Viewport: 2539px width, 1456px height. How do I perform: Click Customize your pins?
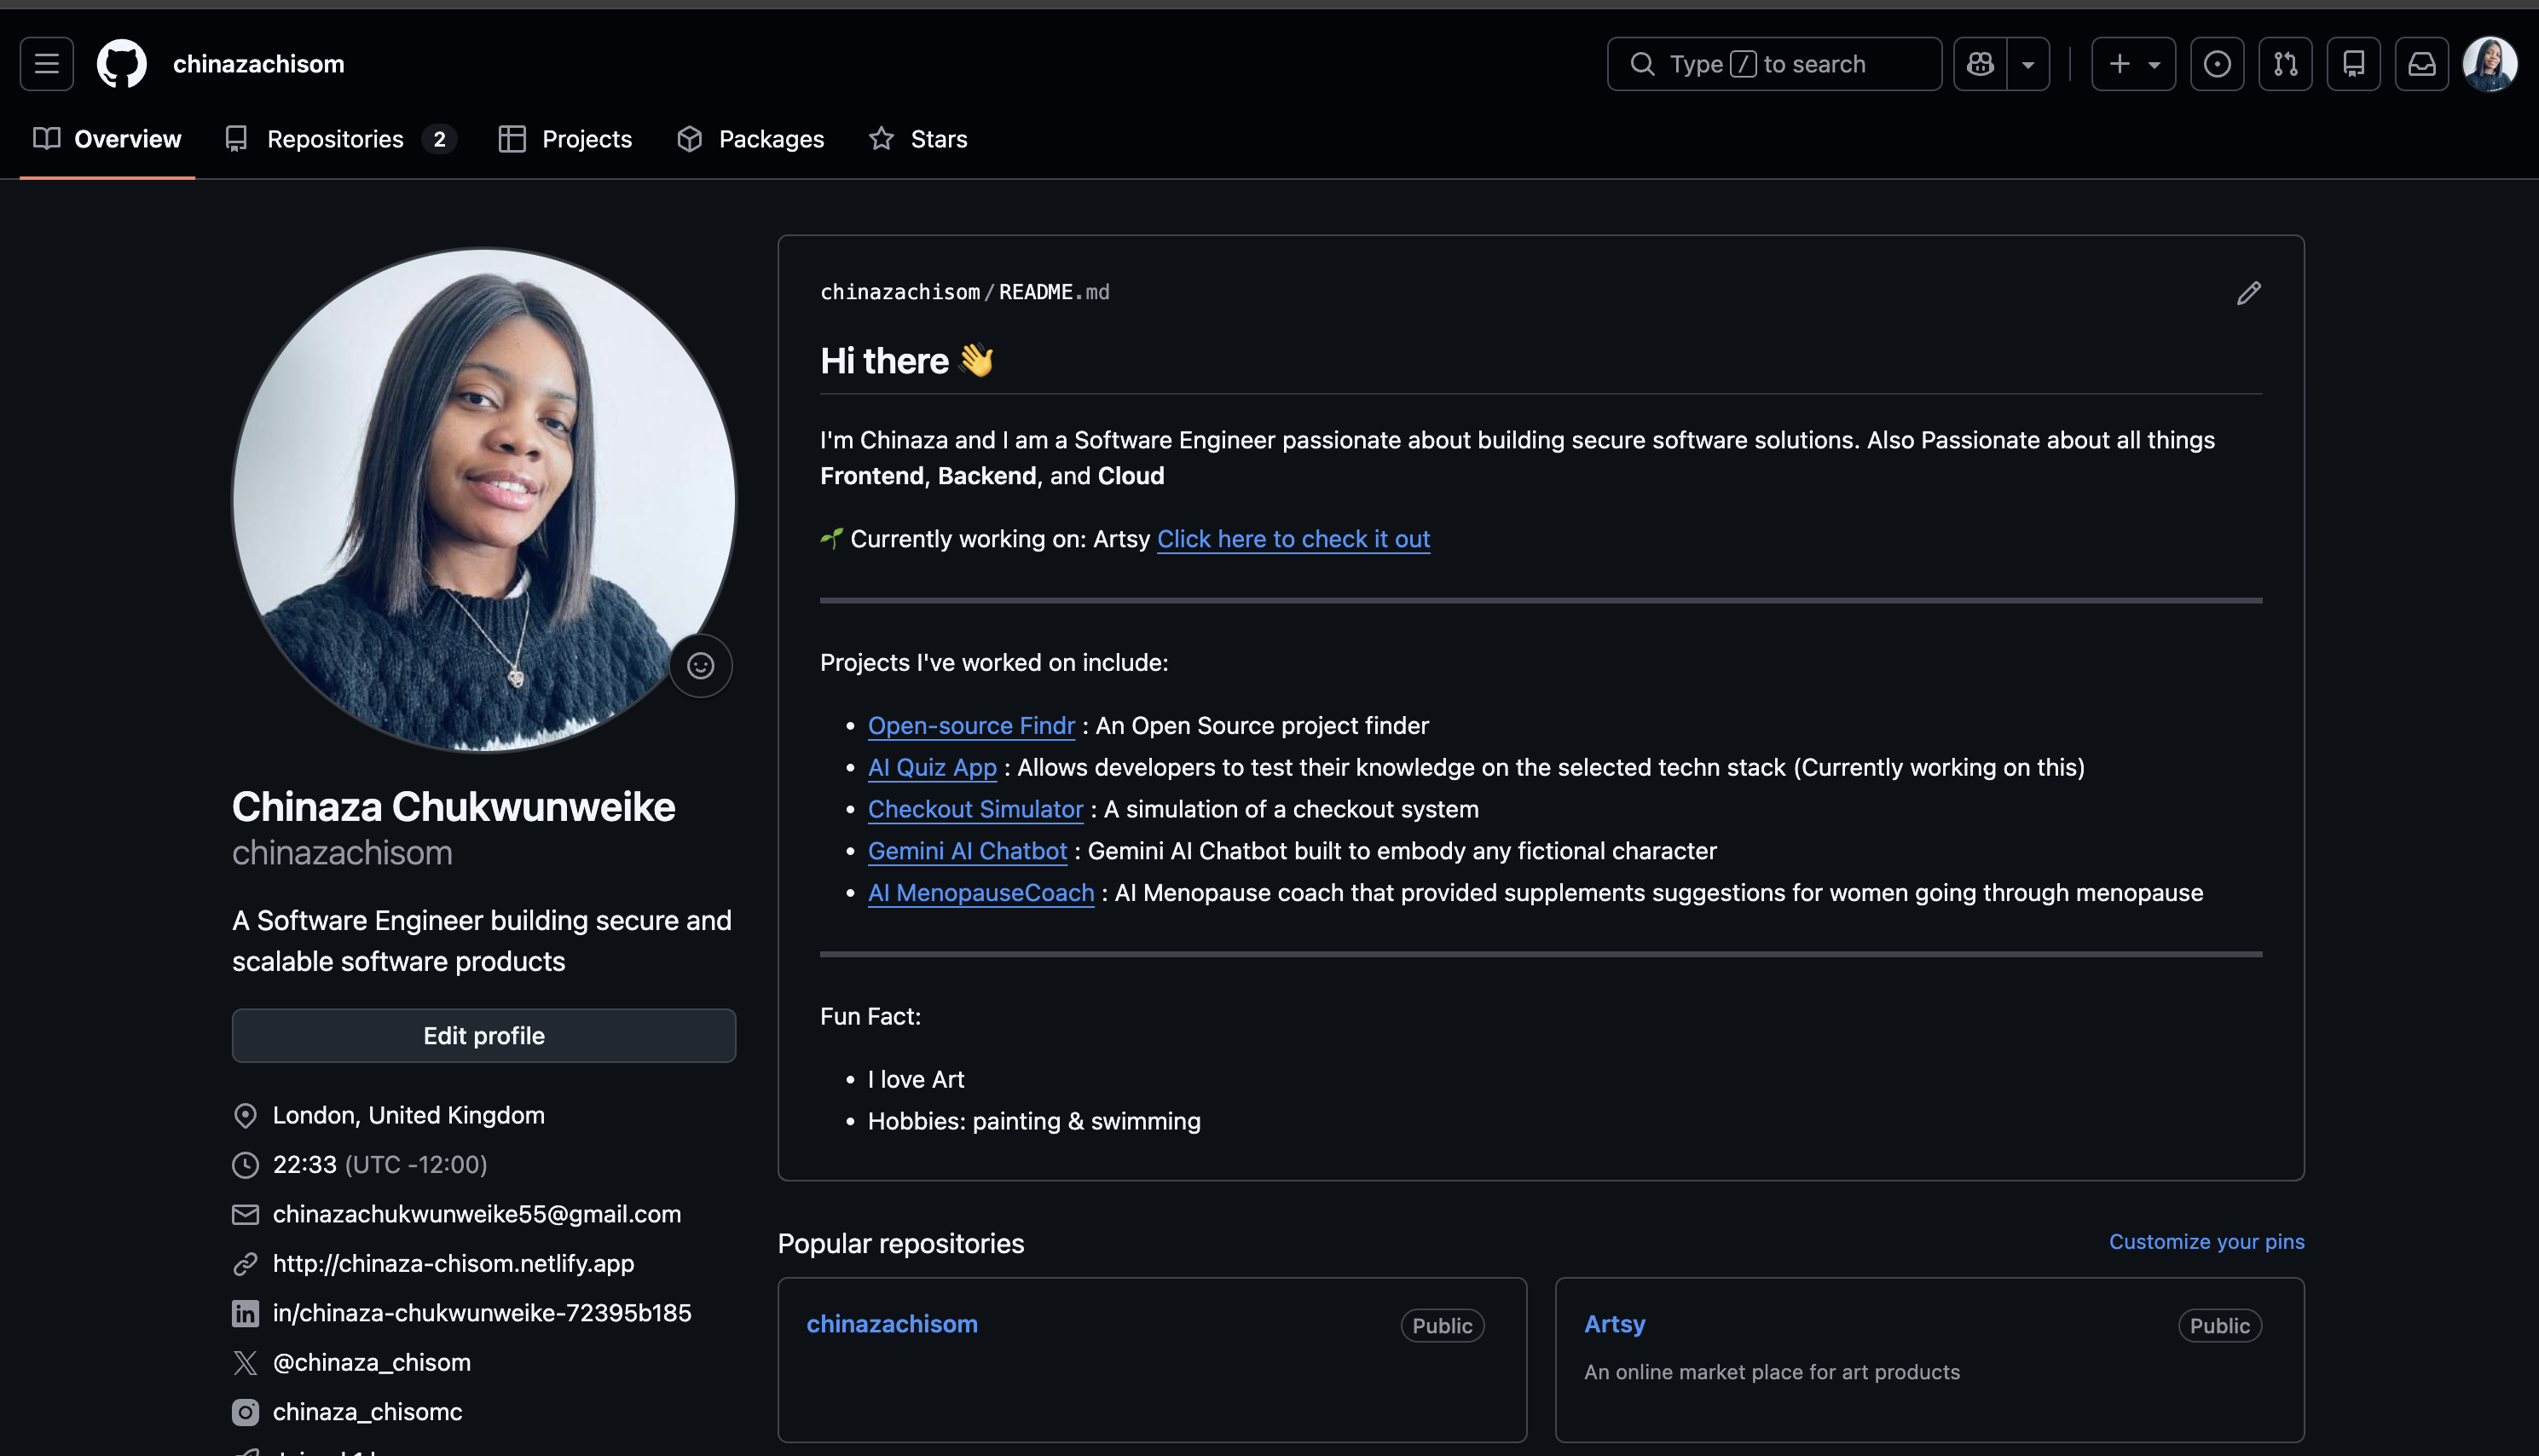click(2206, 1241)
